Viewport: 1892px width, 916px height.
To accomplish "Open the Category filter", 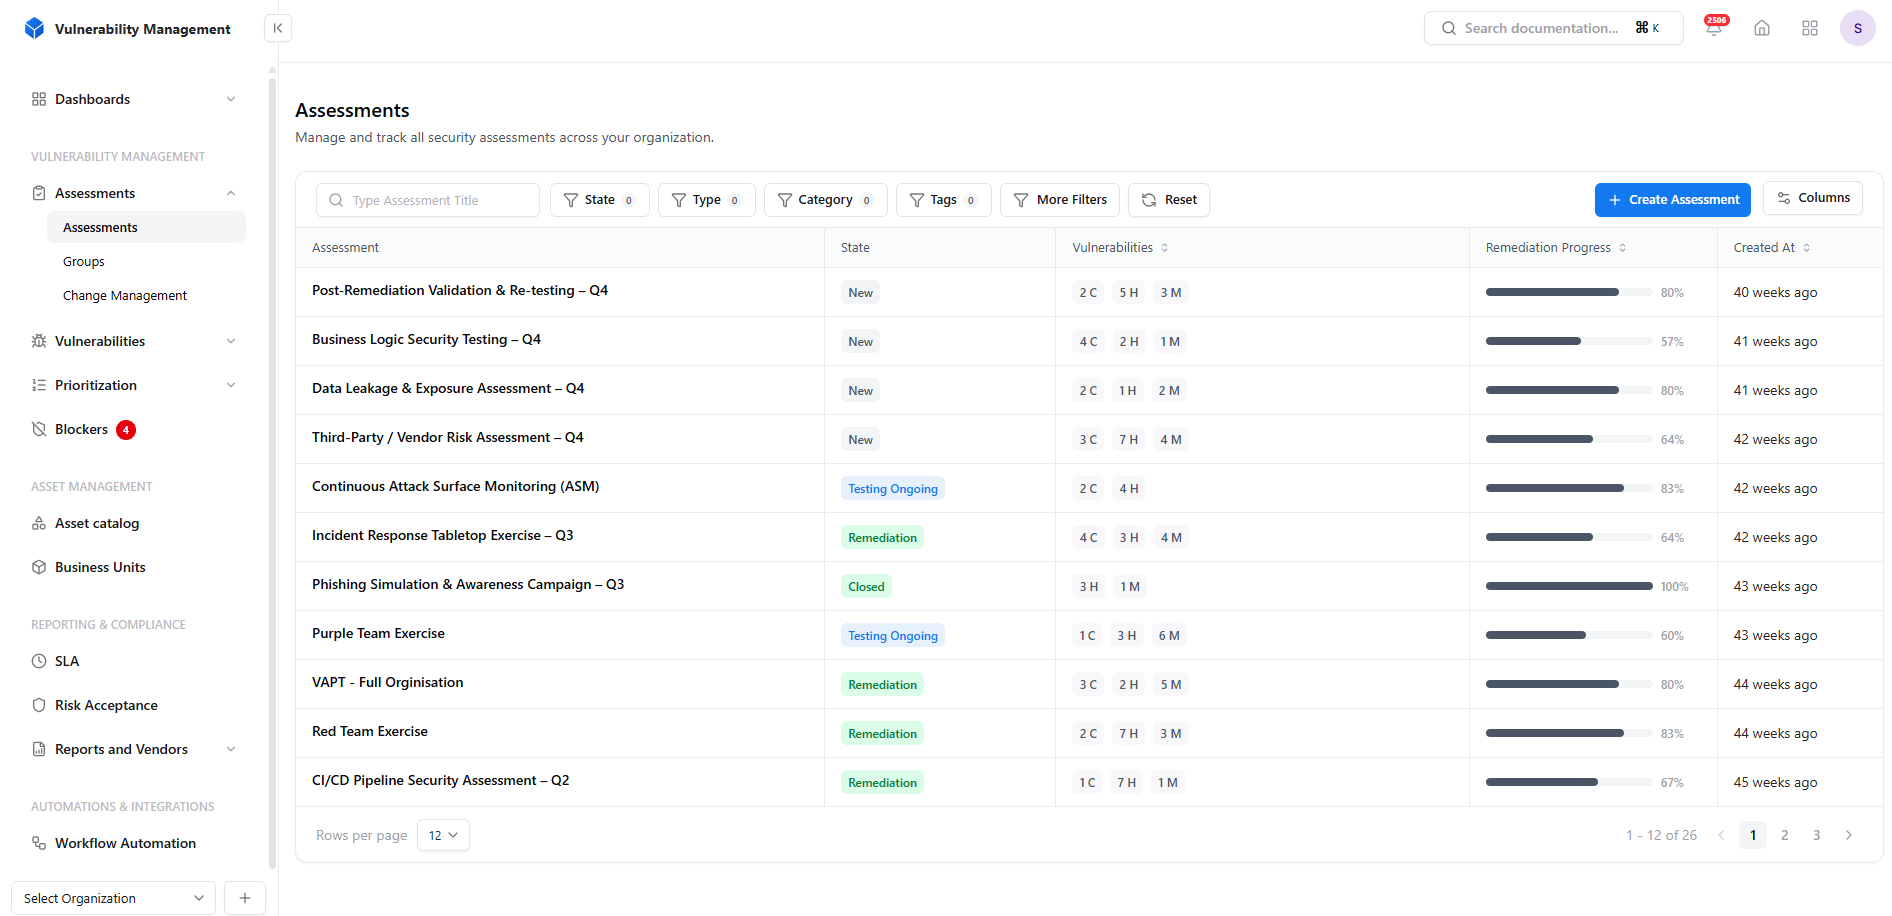I will (x=825, y=200).
